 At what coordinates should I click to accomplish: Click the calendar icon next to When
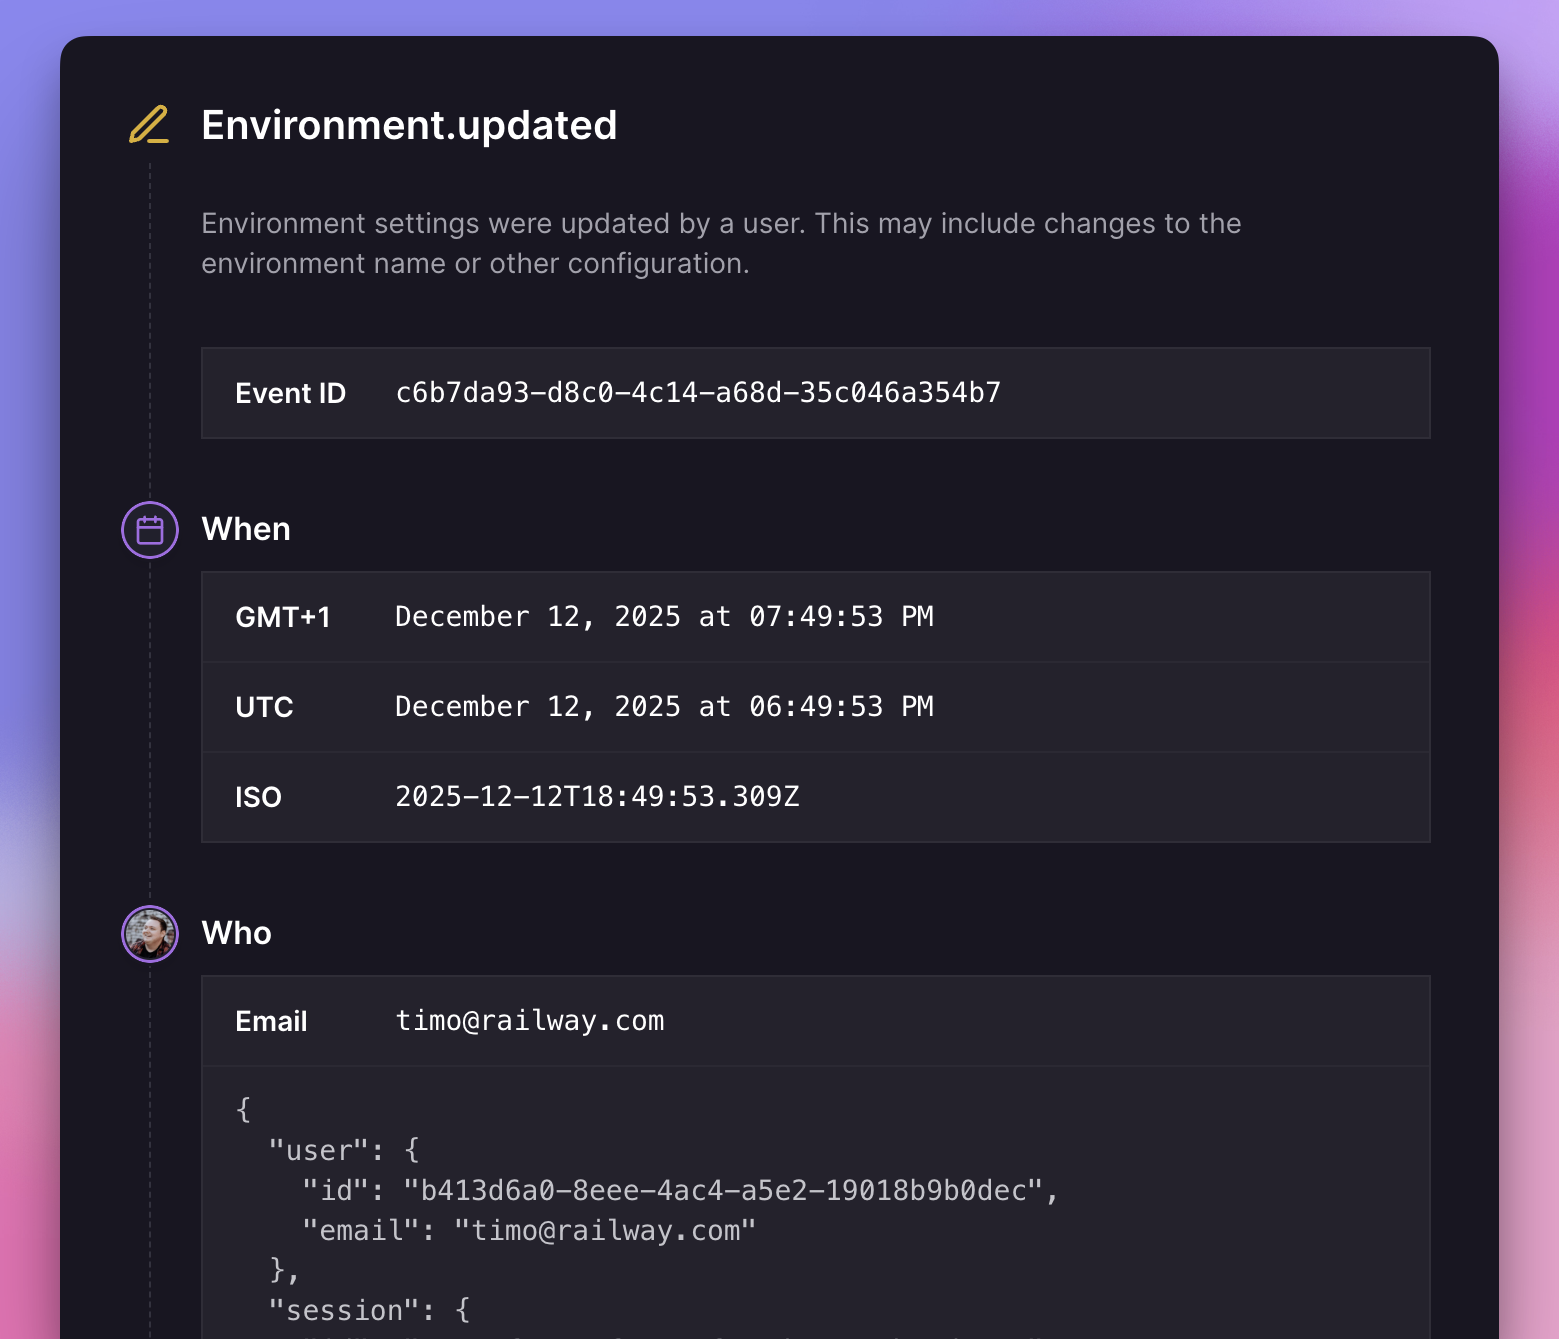coord(150,530)
